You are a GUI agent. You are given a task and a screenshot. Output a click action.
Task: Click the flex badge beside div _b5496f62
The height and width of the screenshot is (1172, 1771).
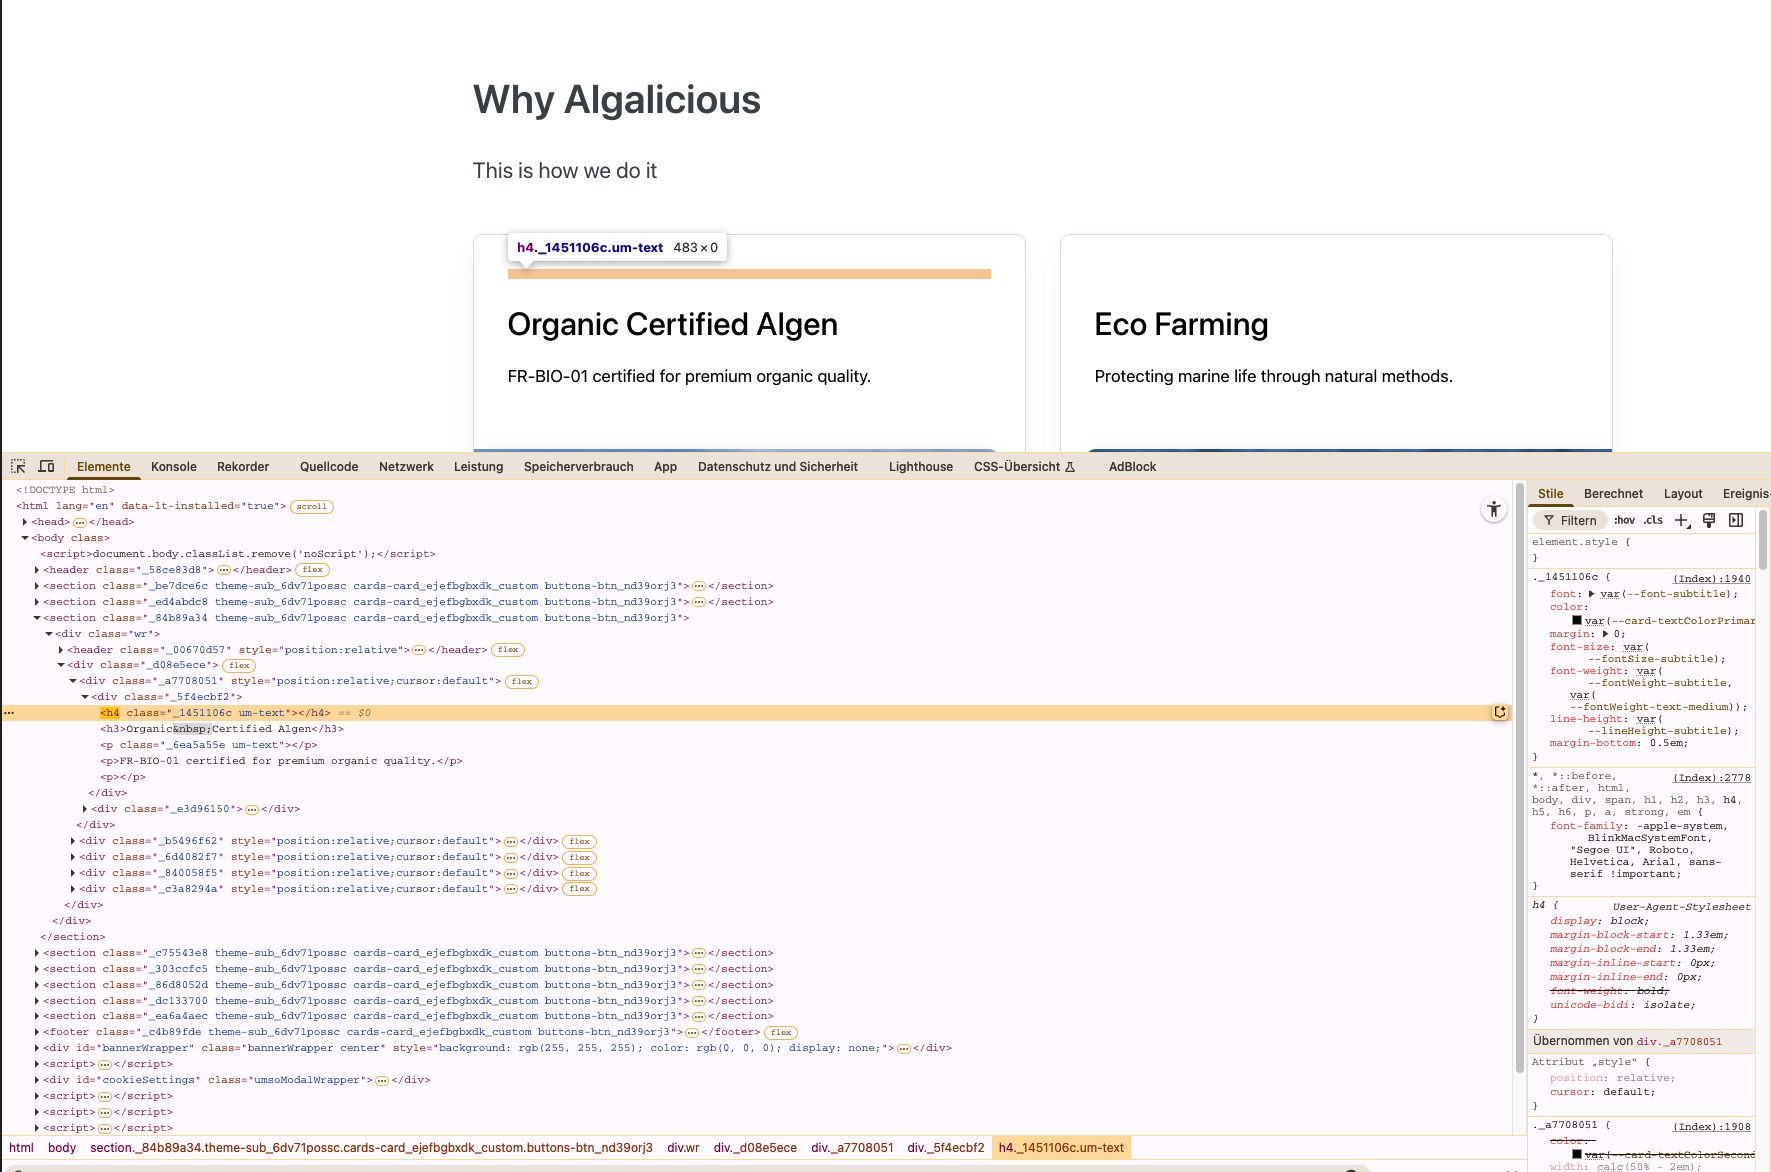pyautogui.click(x=580, y=842)
